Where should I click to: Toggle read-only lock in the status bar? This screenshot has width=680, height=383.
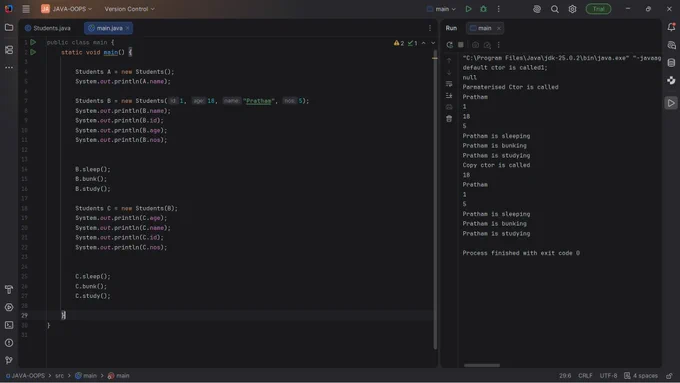(670, 376)
